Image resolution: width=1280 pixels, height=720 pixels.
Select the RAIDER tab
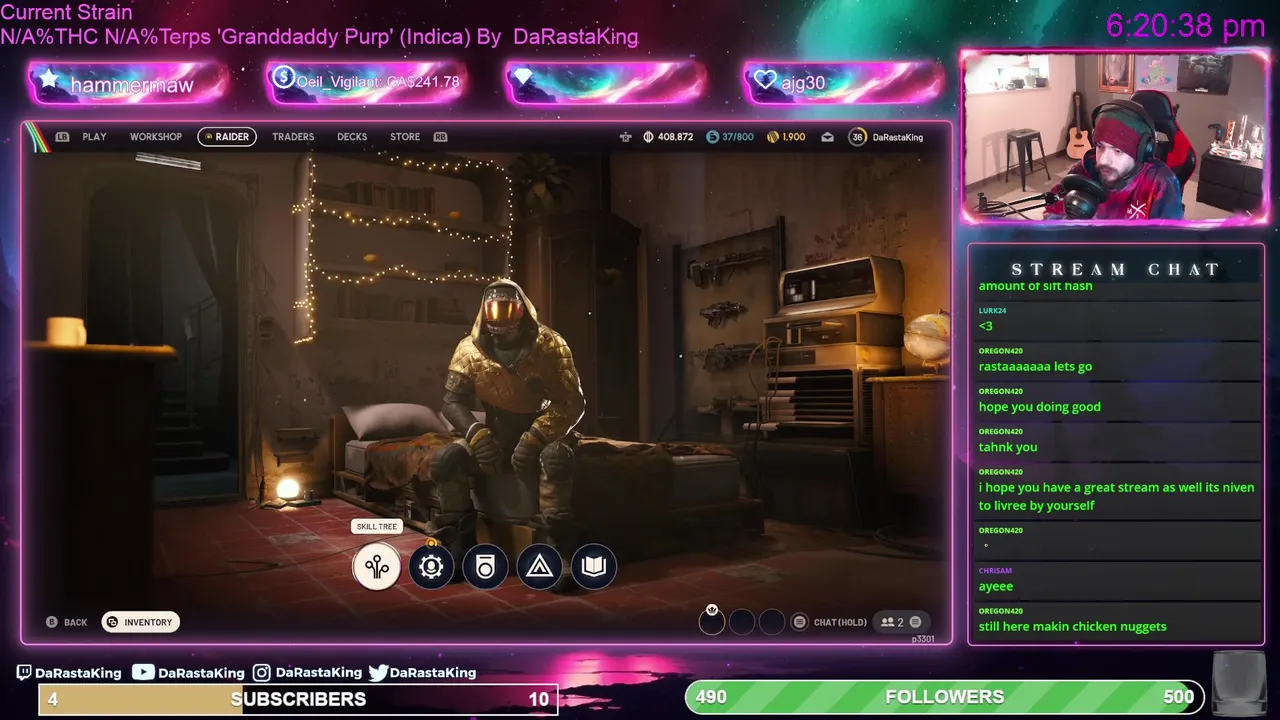tap(227, 137)
